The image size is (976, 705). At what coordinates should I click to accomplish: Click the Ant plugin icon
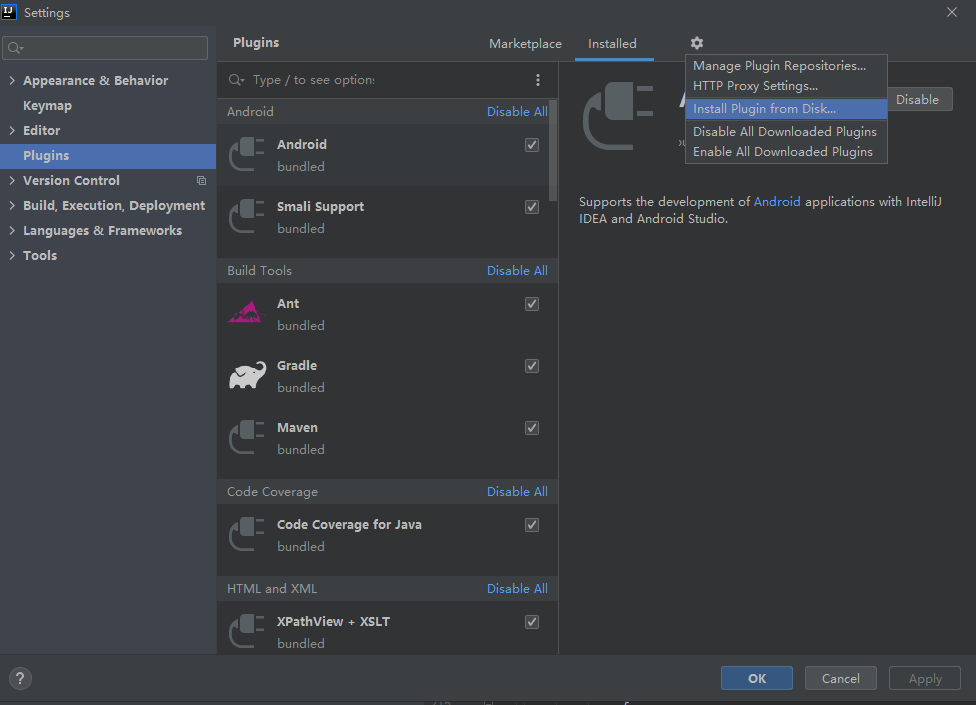click(245, 313)
